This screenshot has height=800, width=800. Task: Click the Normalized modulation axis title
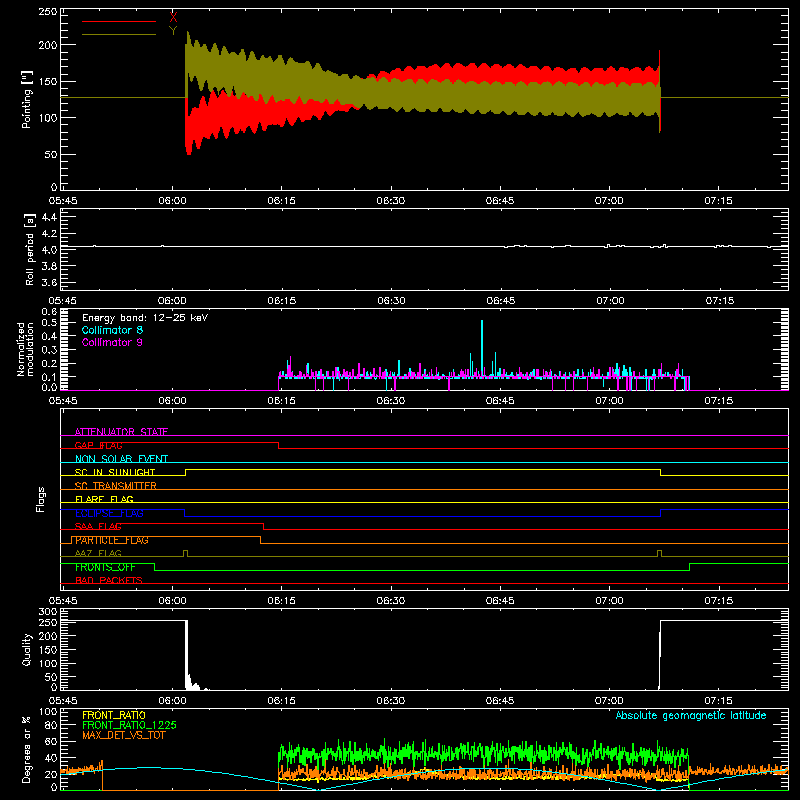[25, 349]
